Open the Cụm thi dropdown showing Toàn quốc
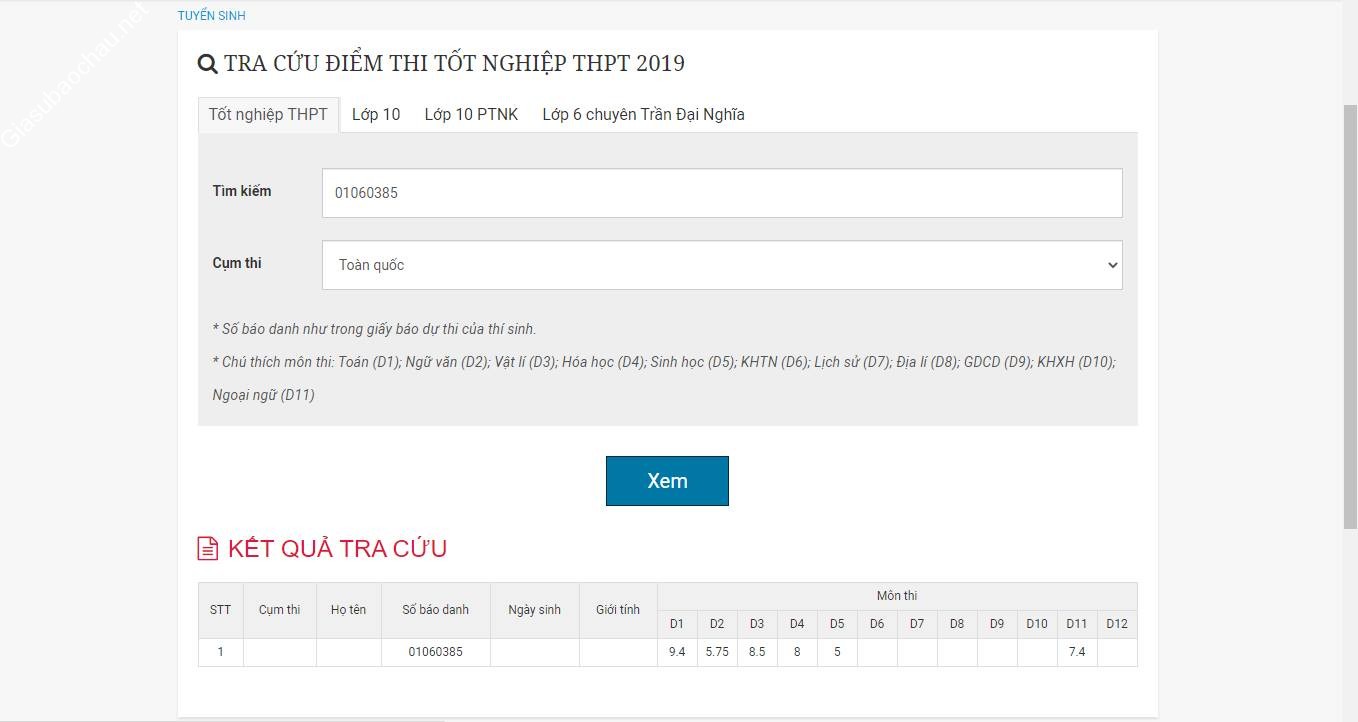 (x=722, y=265)
